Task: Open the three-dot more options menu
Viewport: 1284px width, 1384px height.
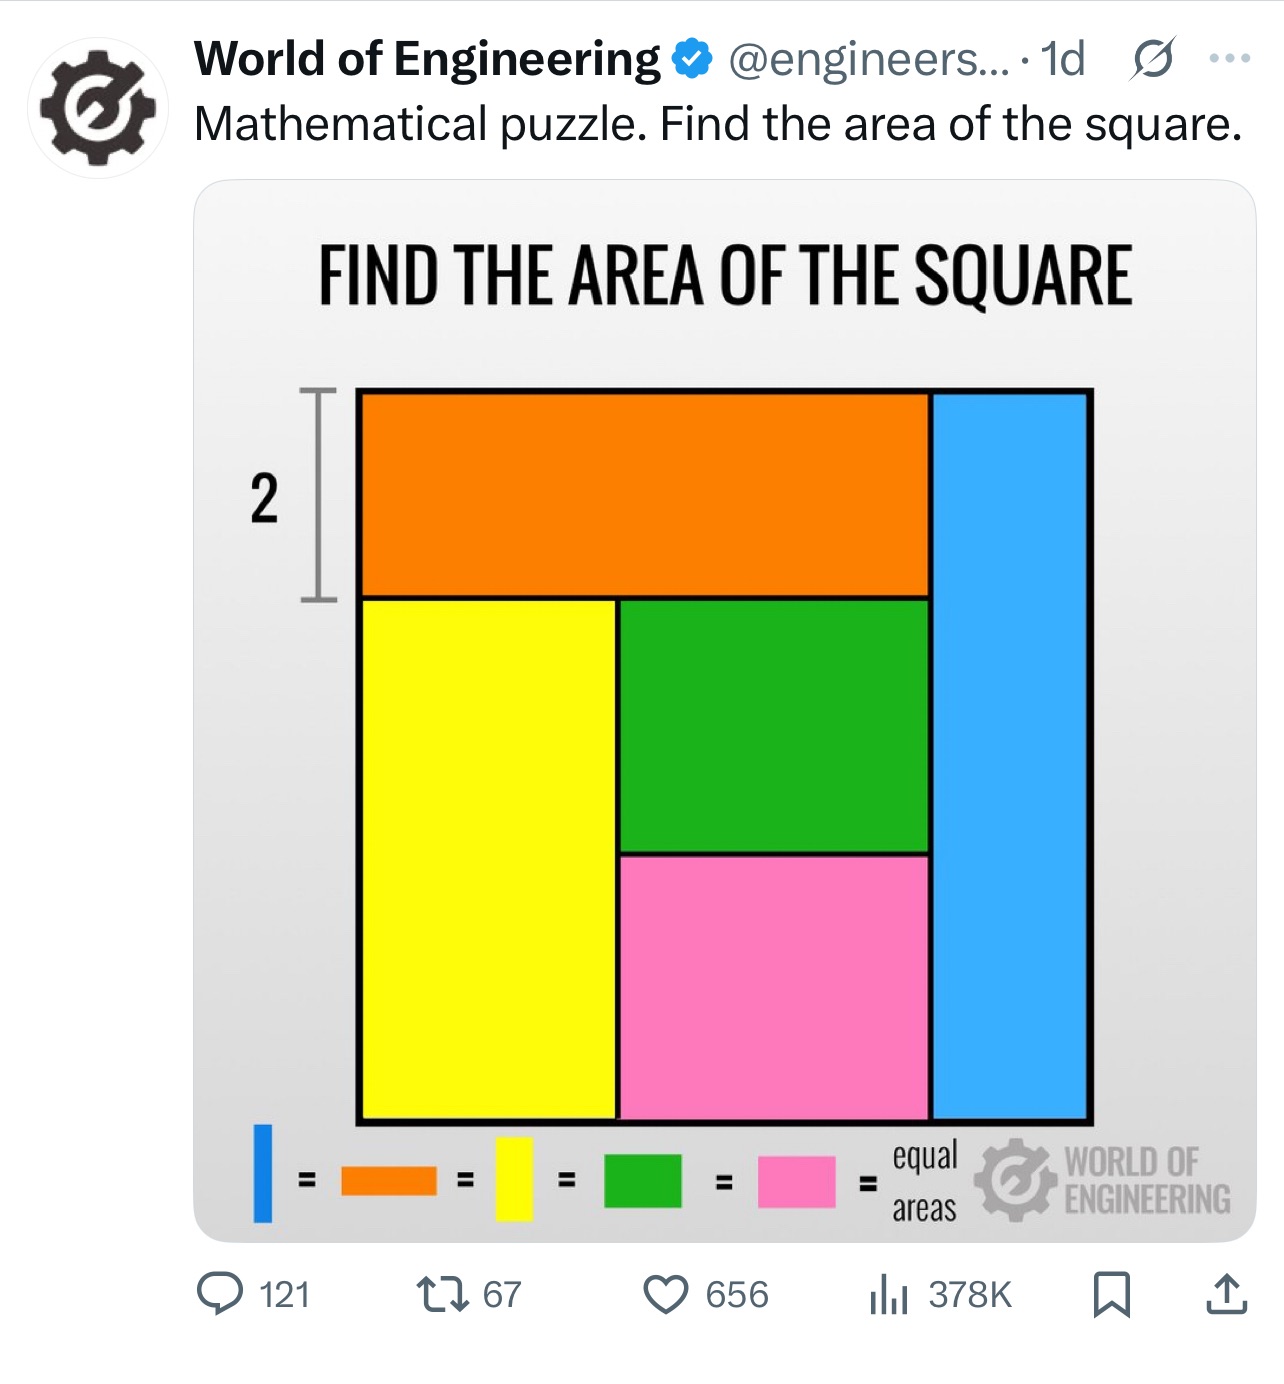Action: click(1229, 59)
